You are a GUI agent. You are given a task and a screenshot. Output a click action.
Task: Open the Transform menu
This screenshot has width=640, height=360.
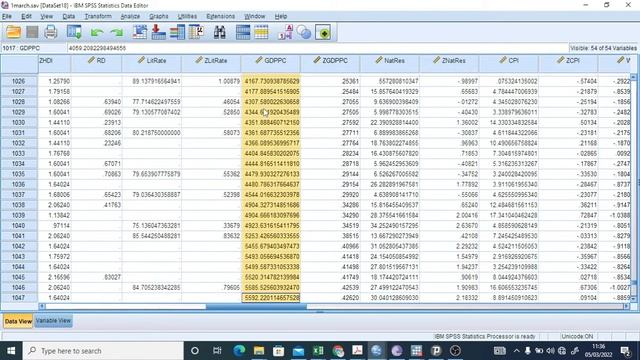tap(98, 16)
